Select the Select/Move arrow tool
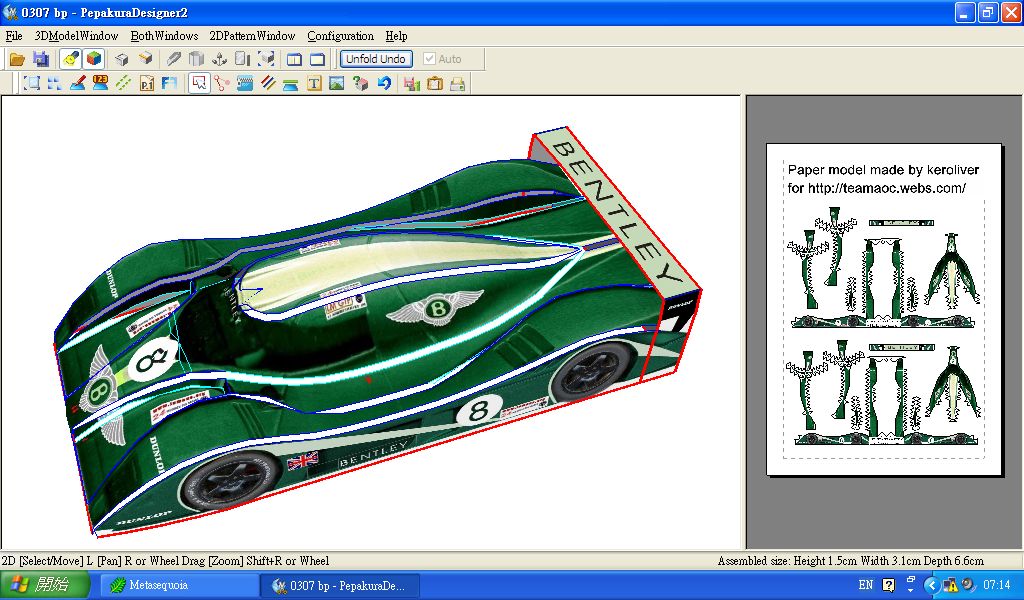 point(199,84)
